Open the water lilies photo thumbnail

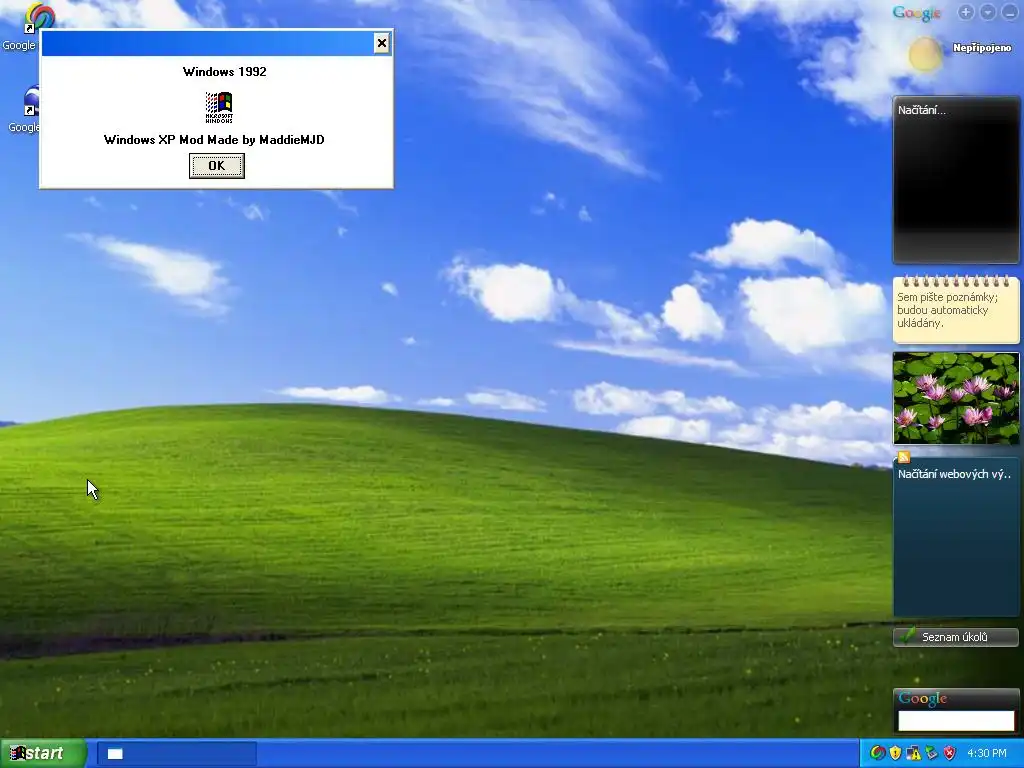click(x=956, y=398)
